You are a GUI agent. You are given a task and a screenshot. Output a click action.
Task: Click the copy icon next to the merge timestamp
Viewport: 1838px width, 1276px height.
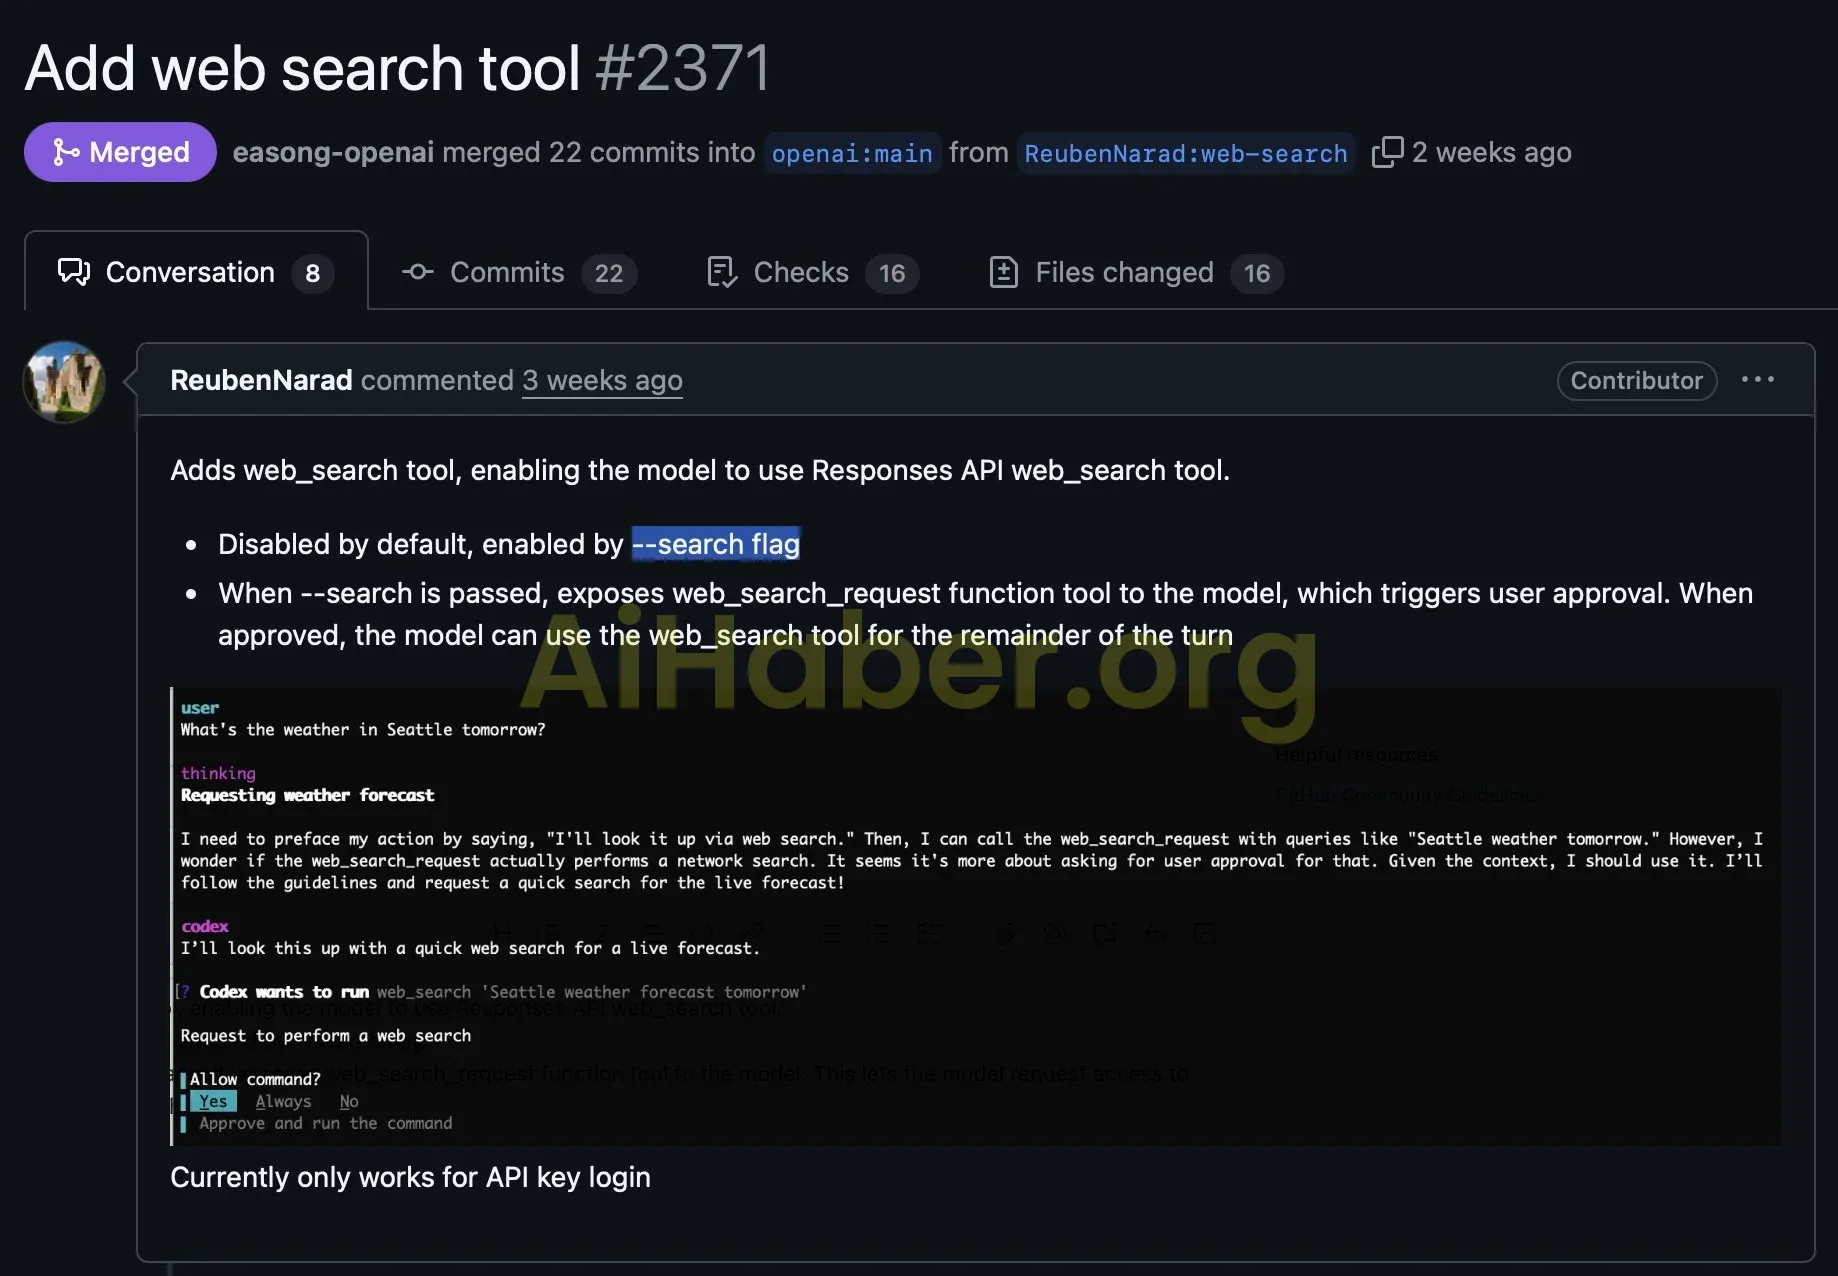tap(1389, 152)
